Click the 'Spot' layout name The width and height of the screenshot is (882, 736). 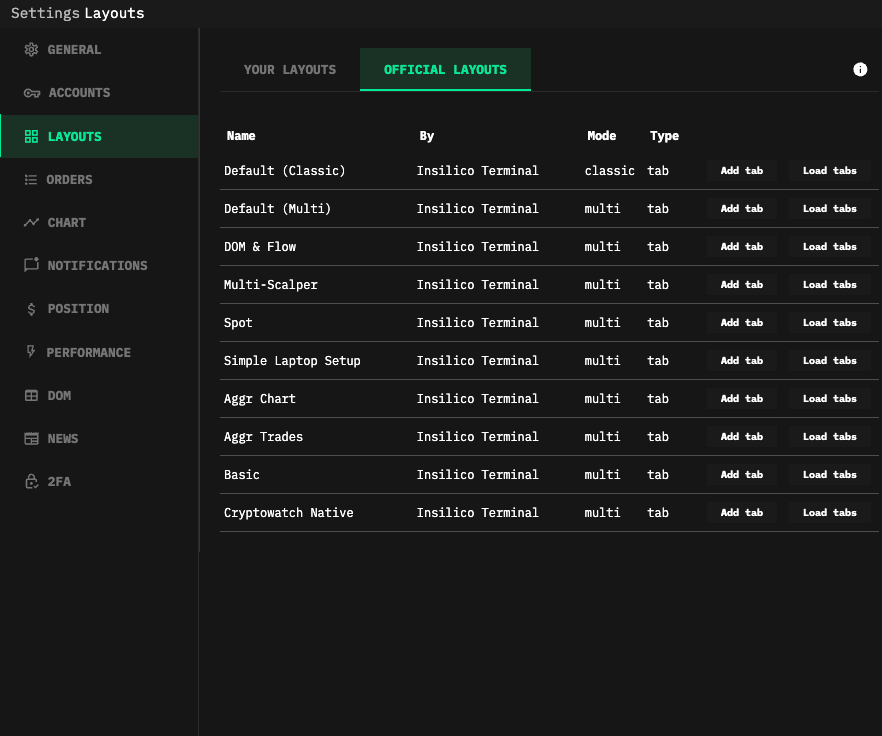(x=238, y=323)
